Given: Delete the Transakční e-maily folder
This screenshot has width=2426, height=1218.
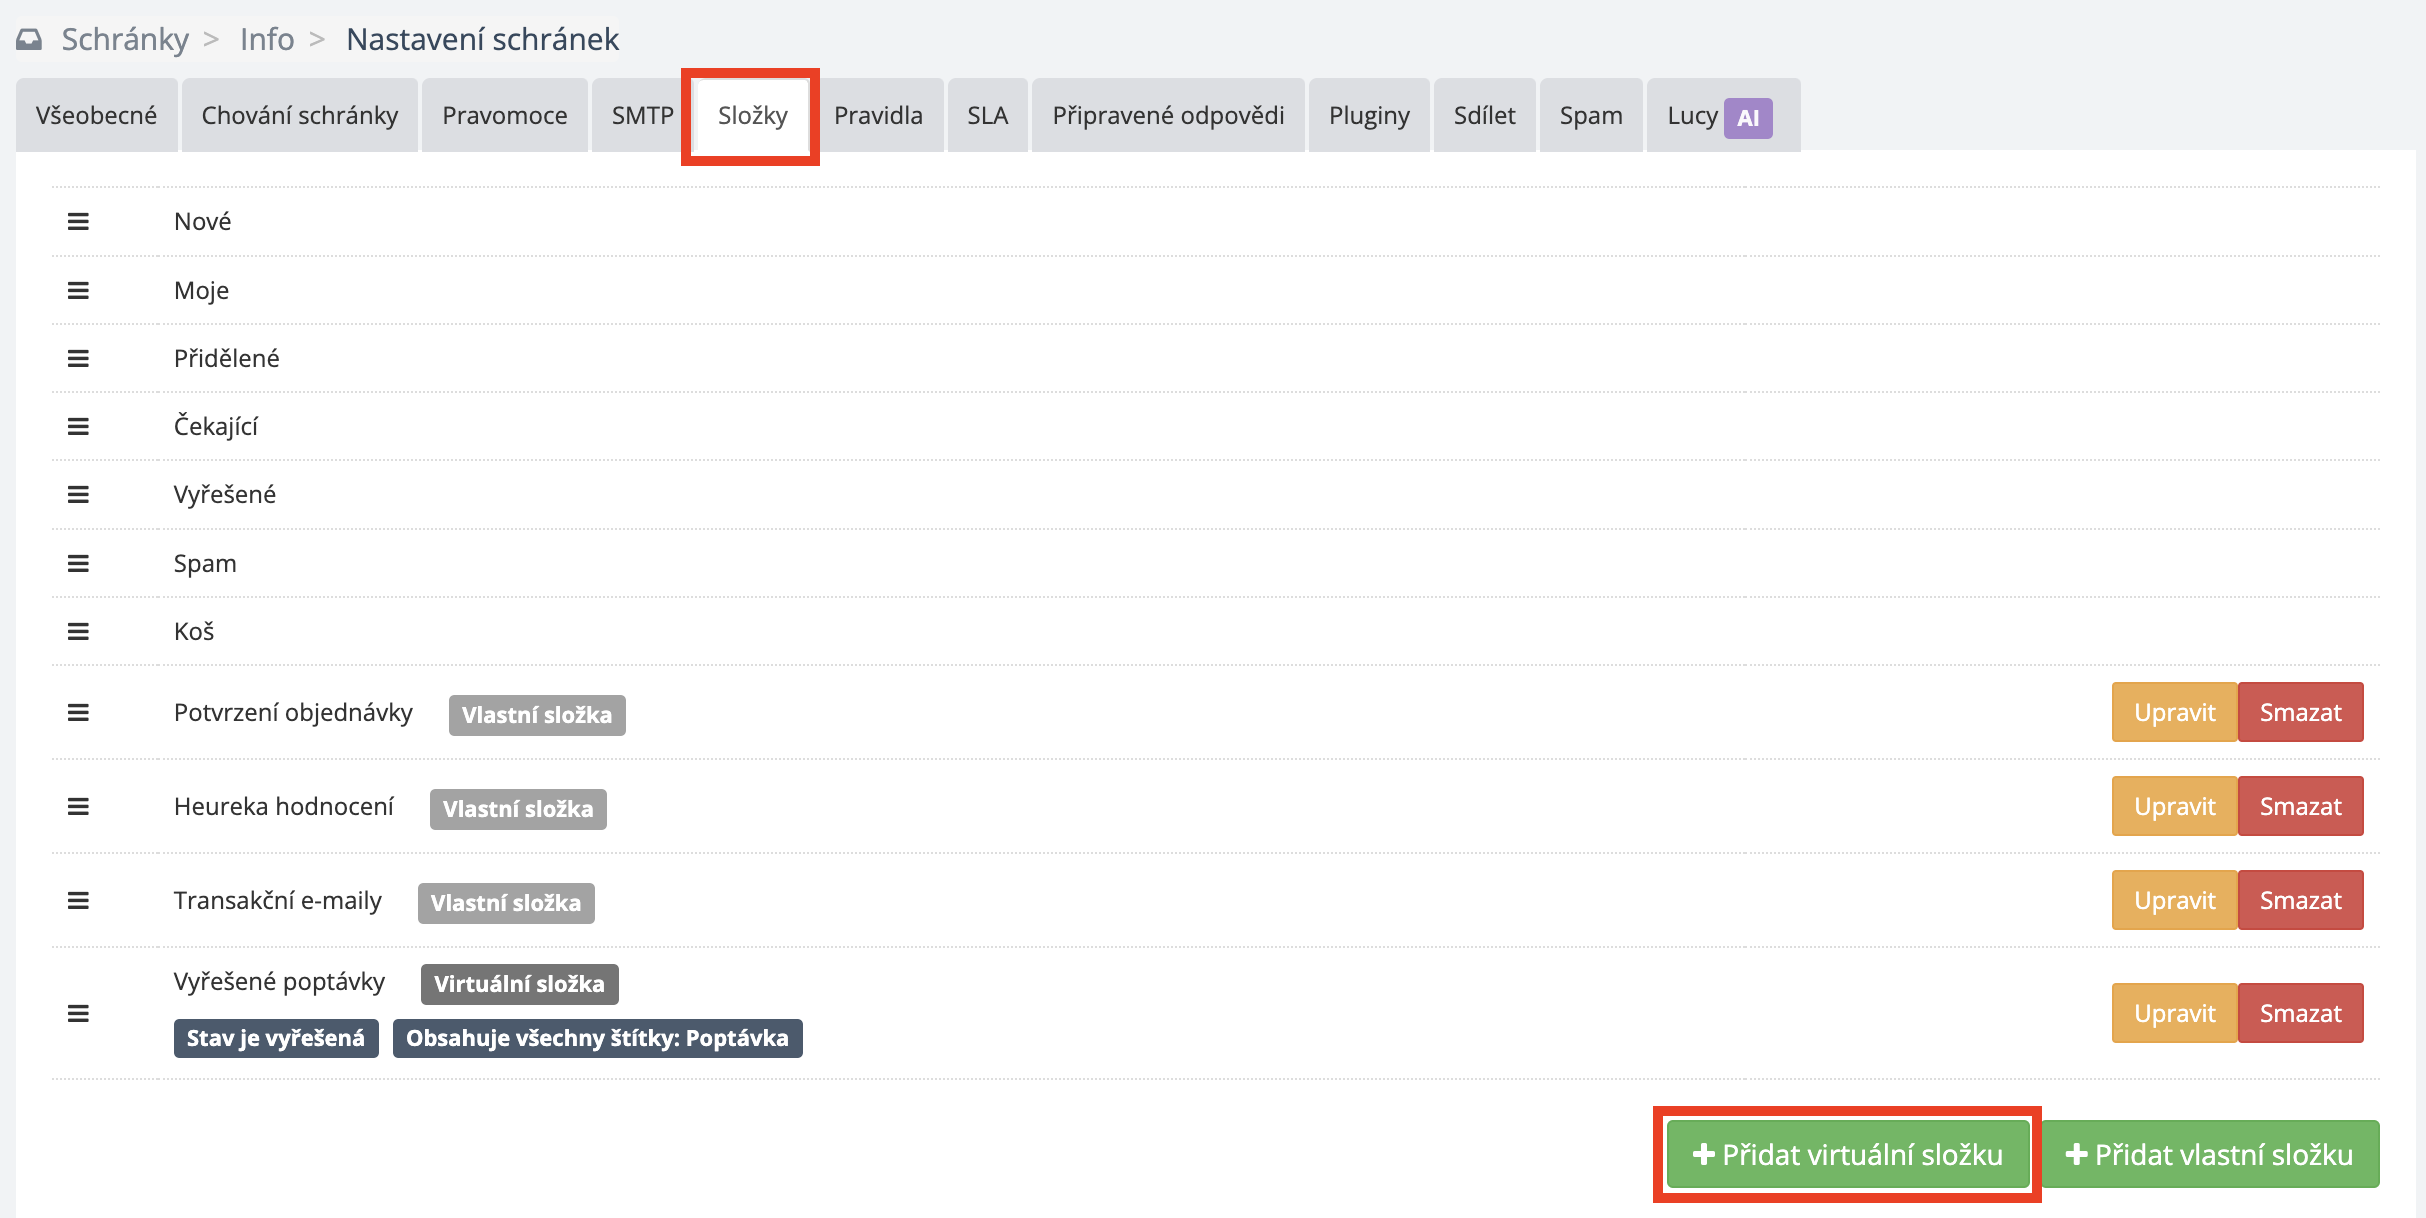Looking at the screenshot, I should (2300, 900).
